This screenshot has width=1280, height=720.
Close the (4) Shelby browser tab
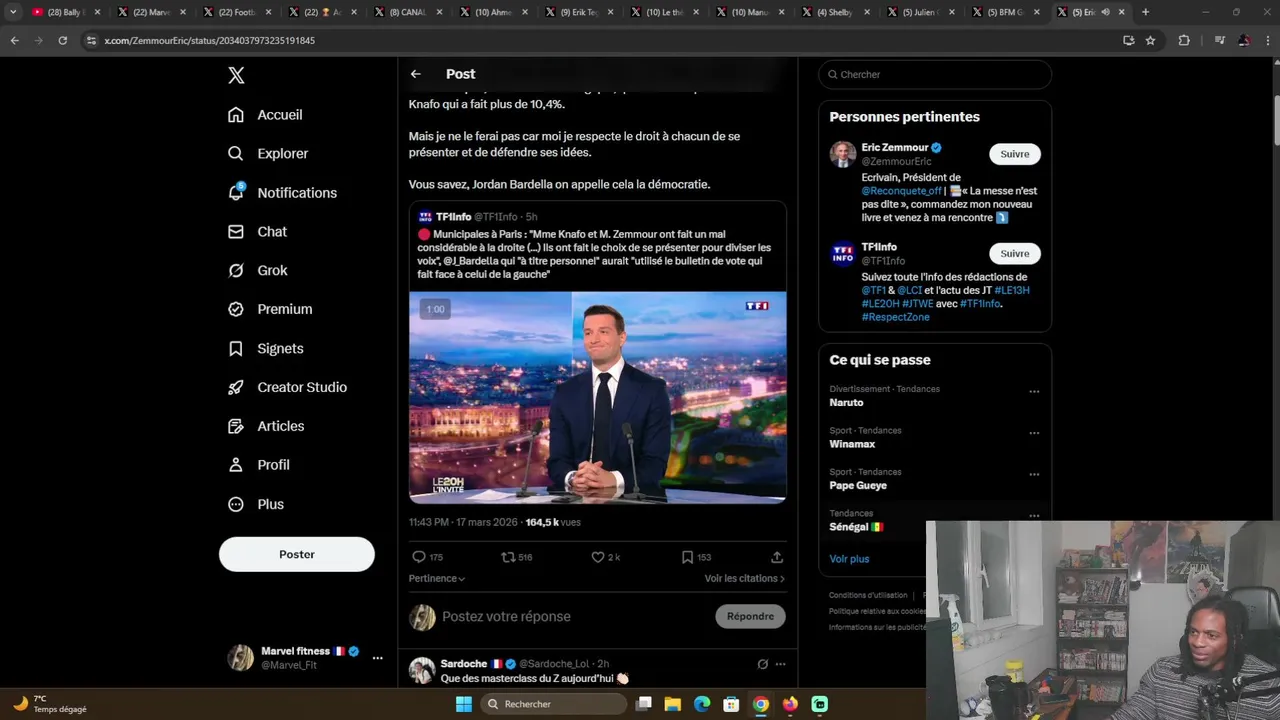point(868,12)
